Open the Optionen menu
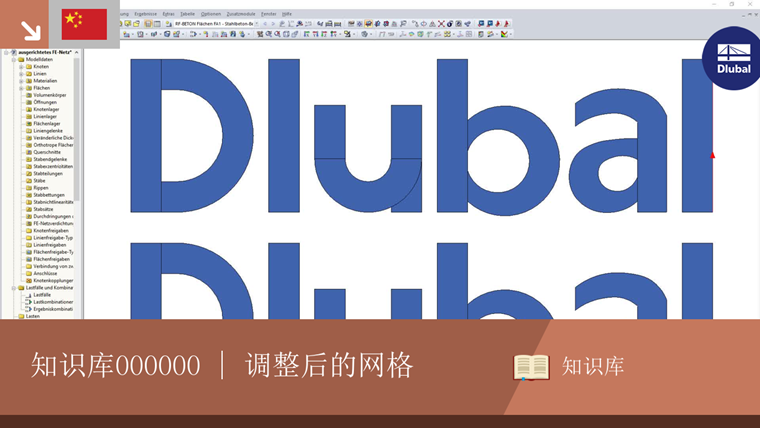 click(210, 14)
